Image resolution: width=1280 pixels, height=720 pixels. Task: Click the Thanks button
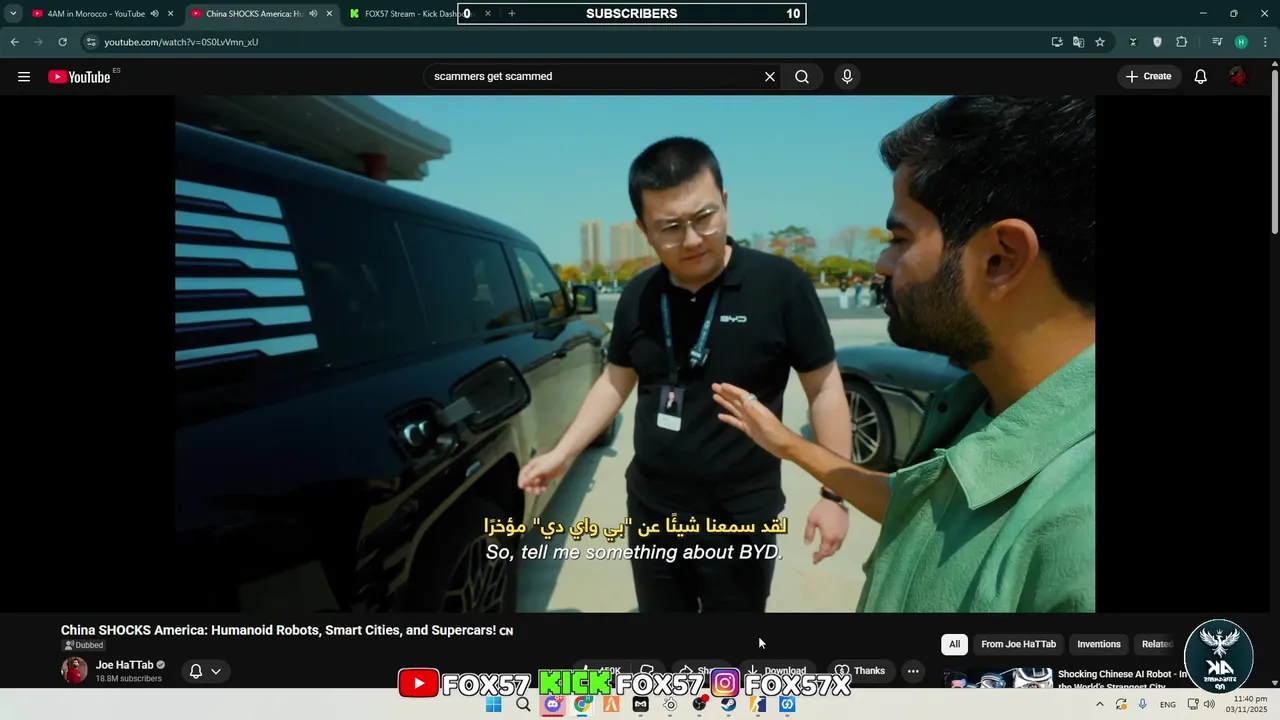click(860, 671)
